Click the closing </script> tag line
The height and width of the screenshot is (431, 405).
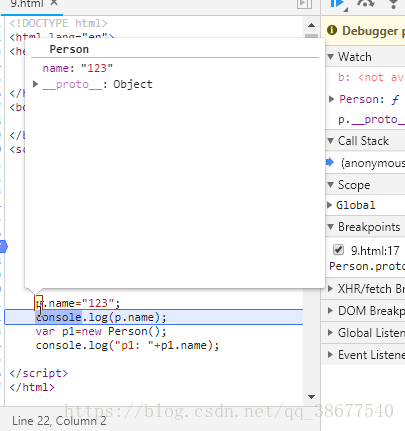click(x=38, y=373)
